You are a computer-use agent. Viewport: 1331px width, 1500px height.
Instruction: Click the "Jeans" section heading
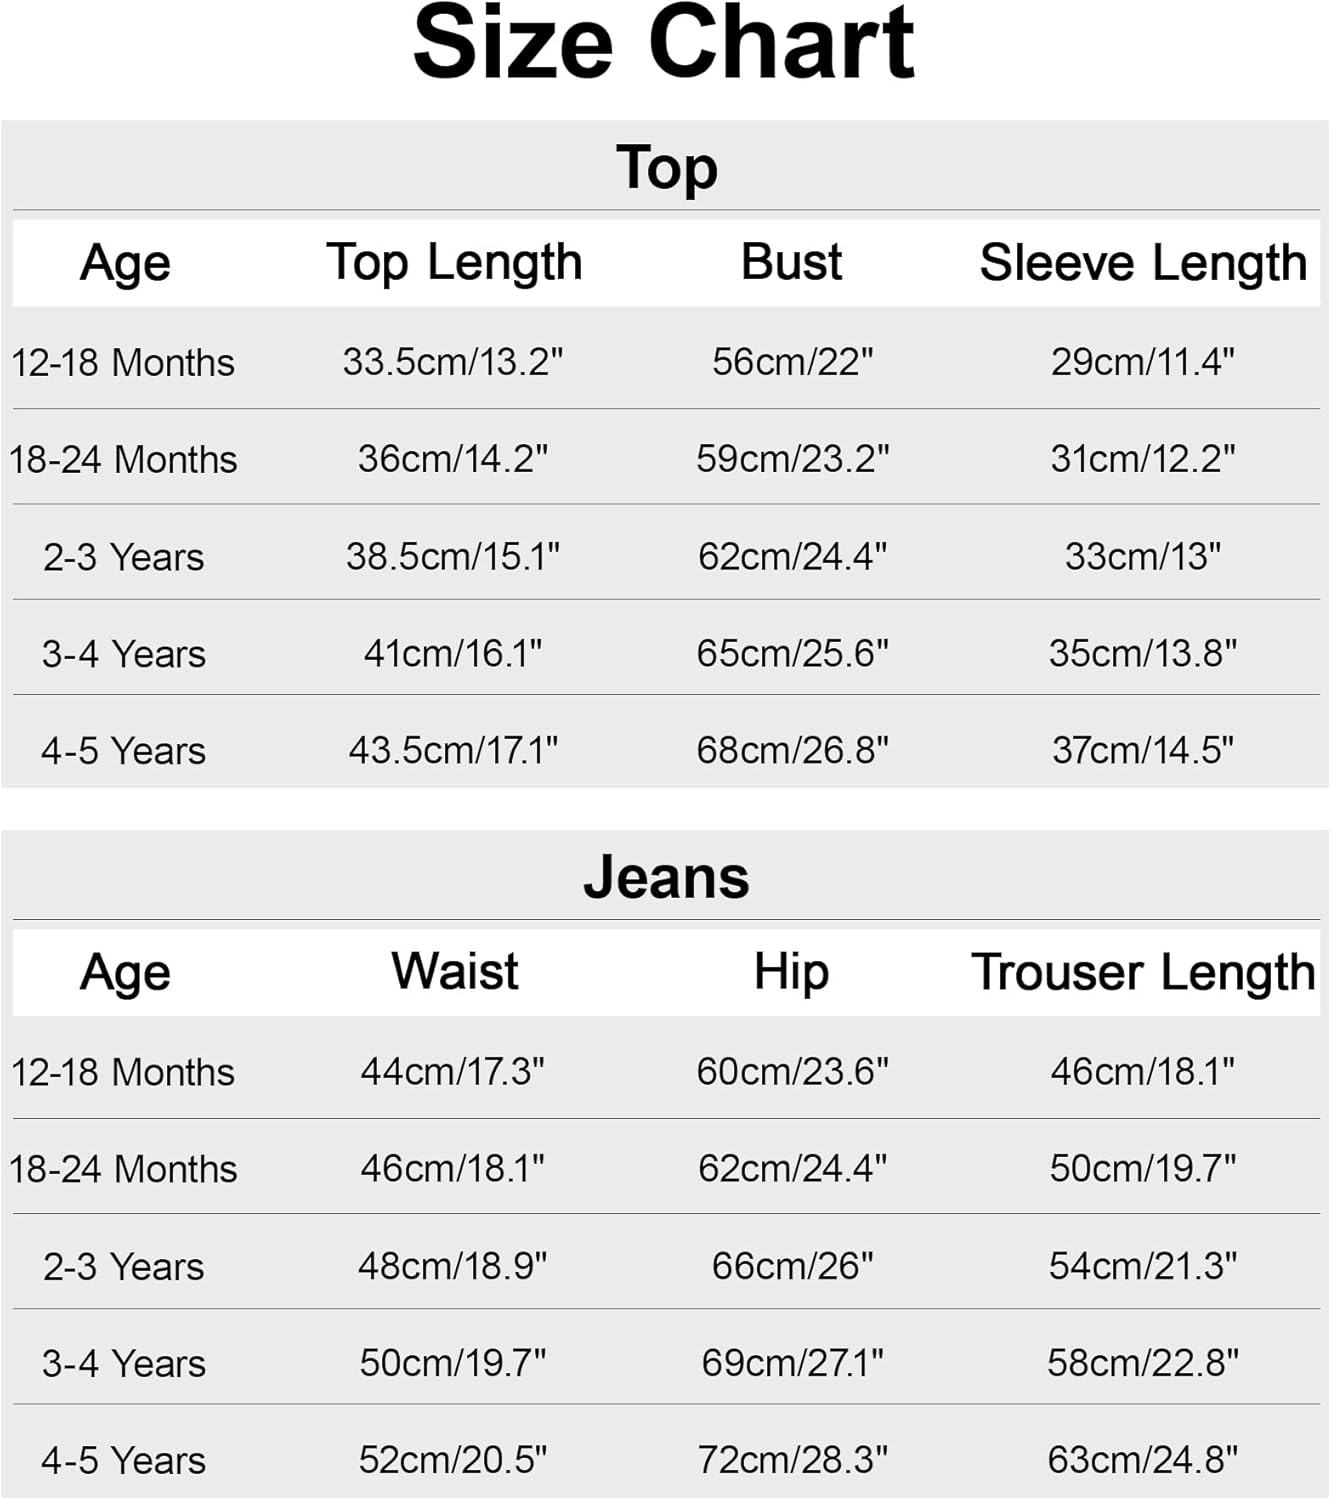[x=666, y=877]
